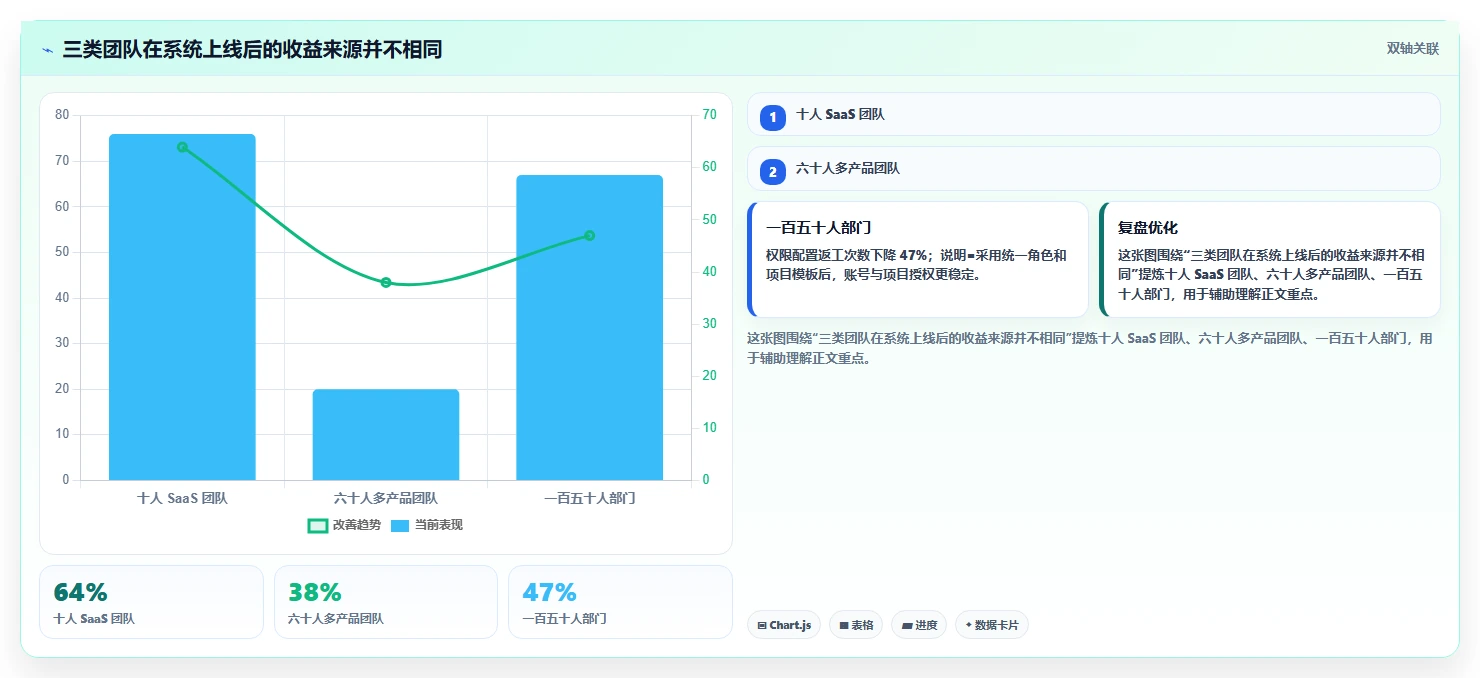This screenshot has height=678, width=1480.
Task: Click x-axis label 十人 SaaS 团队
Action: click(182, 498)
